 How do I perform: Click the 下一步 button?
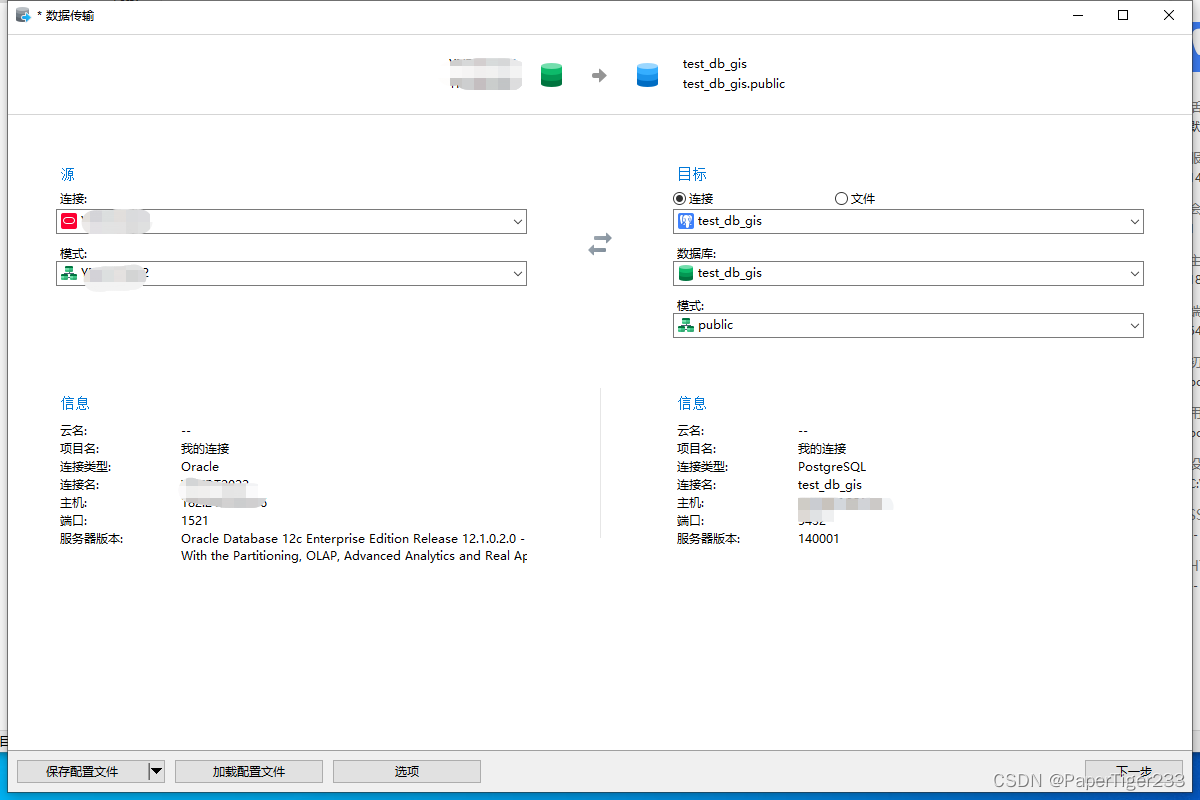(1133, 771)
